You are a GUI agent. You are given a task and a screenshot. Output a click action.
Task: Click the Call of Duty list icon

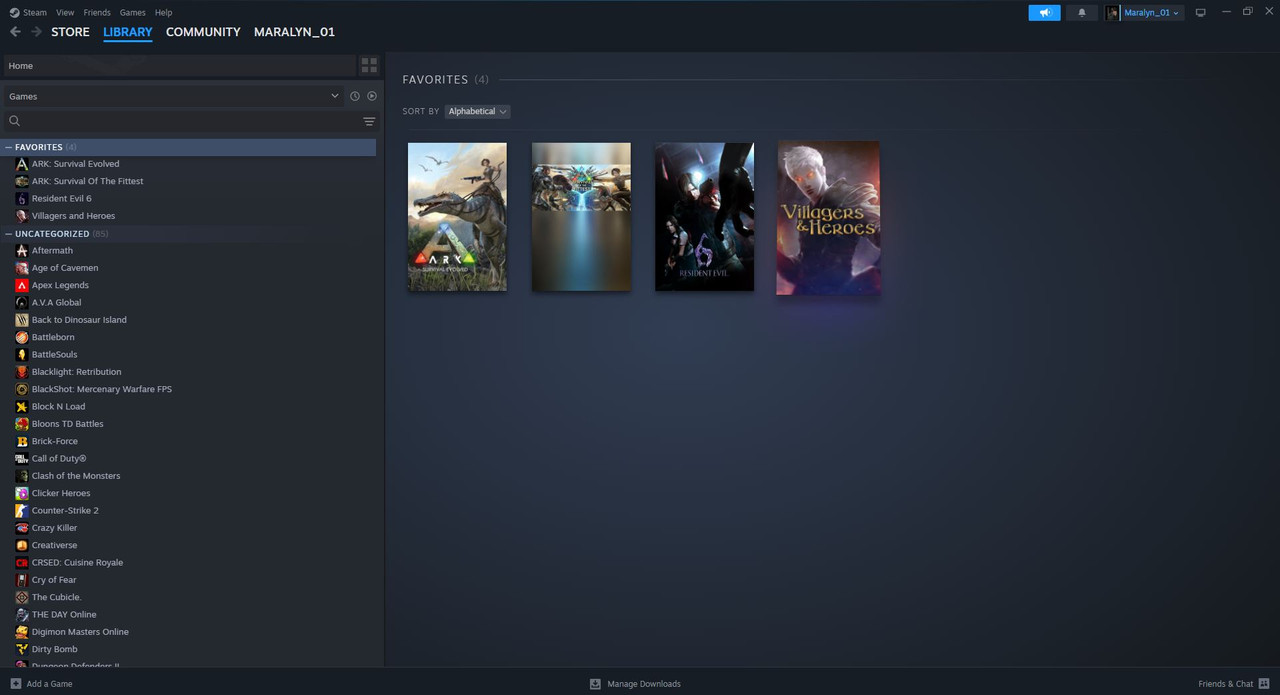click(x=22, y=459)
